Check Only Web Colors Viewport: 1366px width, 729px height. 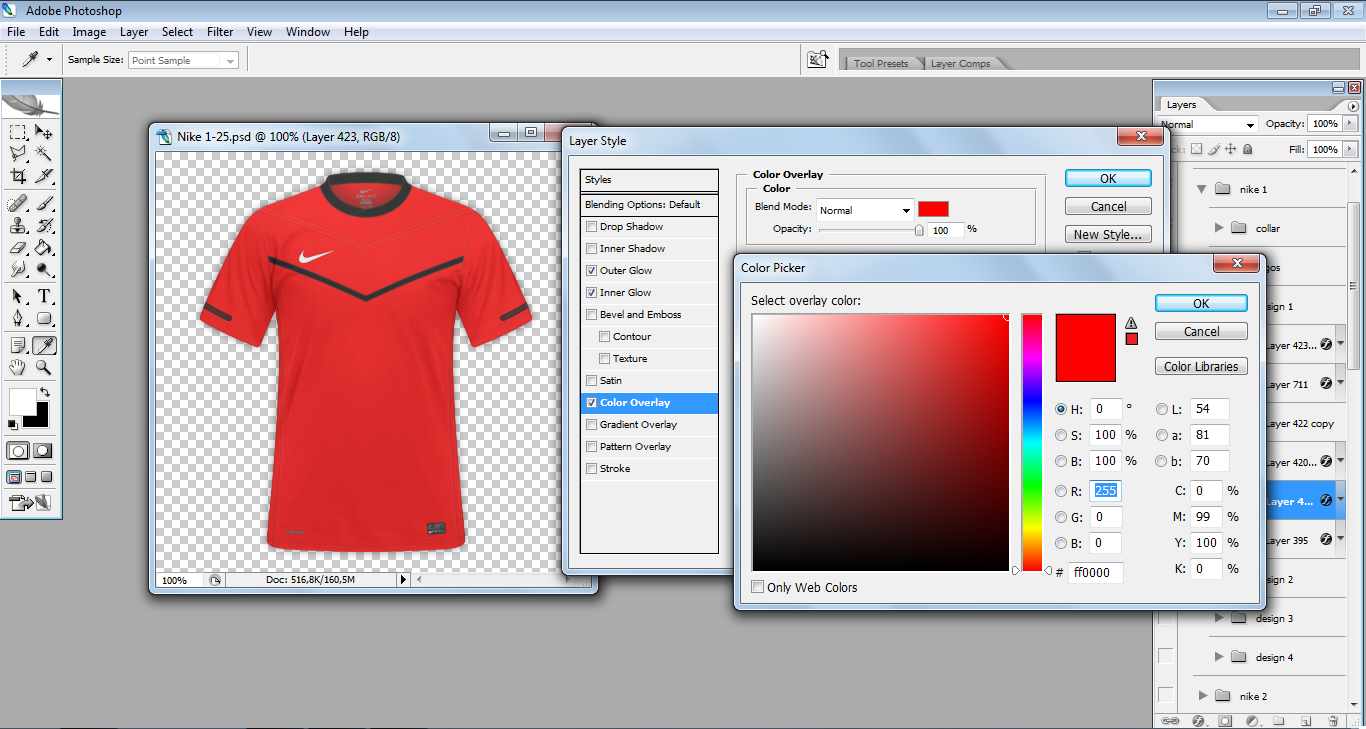(x=758, y=587)
